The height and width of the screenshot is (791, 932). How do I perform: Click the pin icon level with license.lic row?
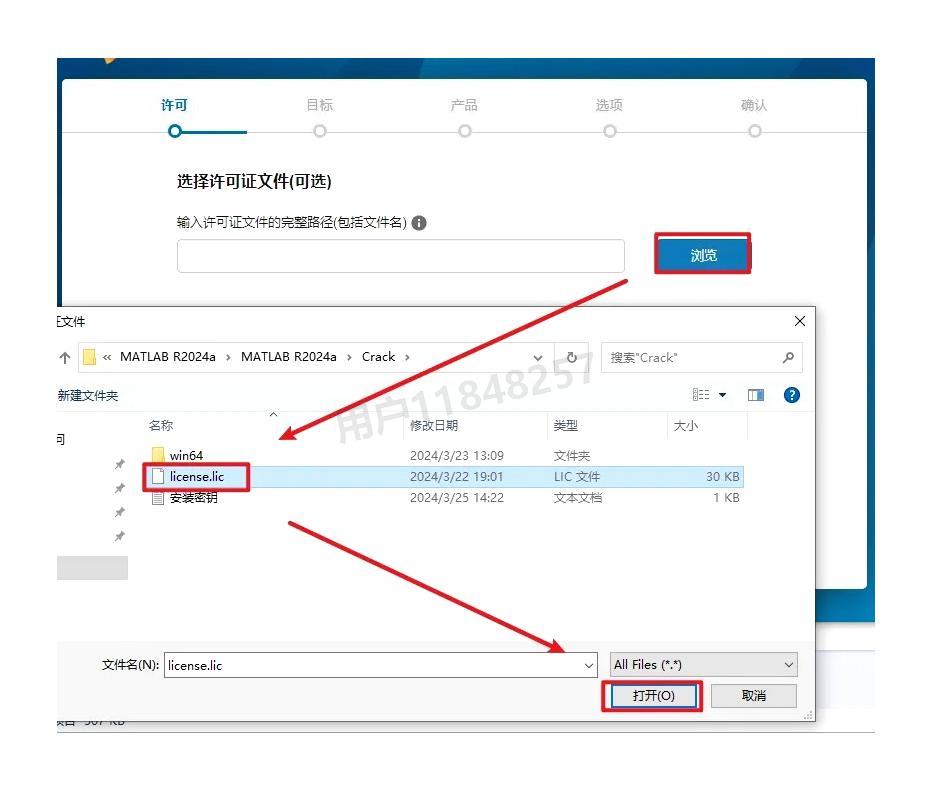point(120,488)
